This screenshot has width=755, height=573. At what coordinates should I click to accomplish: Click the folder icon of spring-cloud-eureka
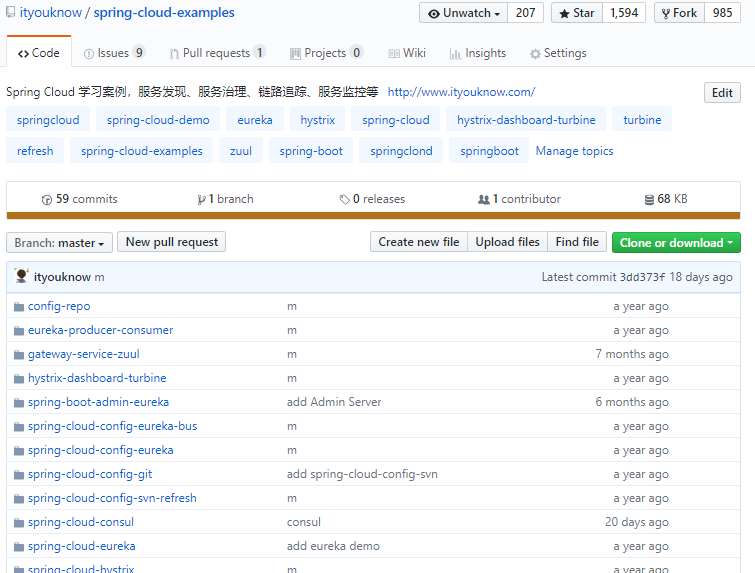[19, 547]
